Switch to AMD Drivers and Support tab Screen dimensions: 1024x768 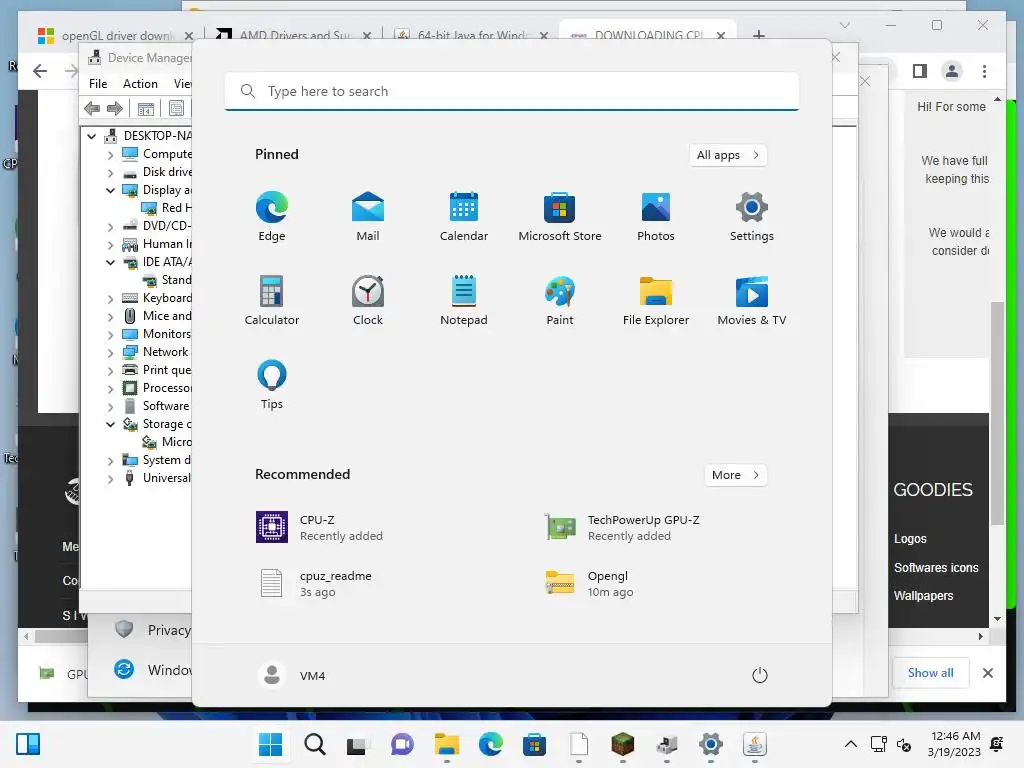294,35
